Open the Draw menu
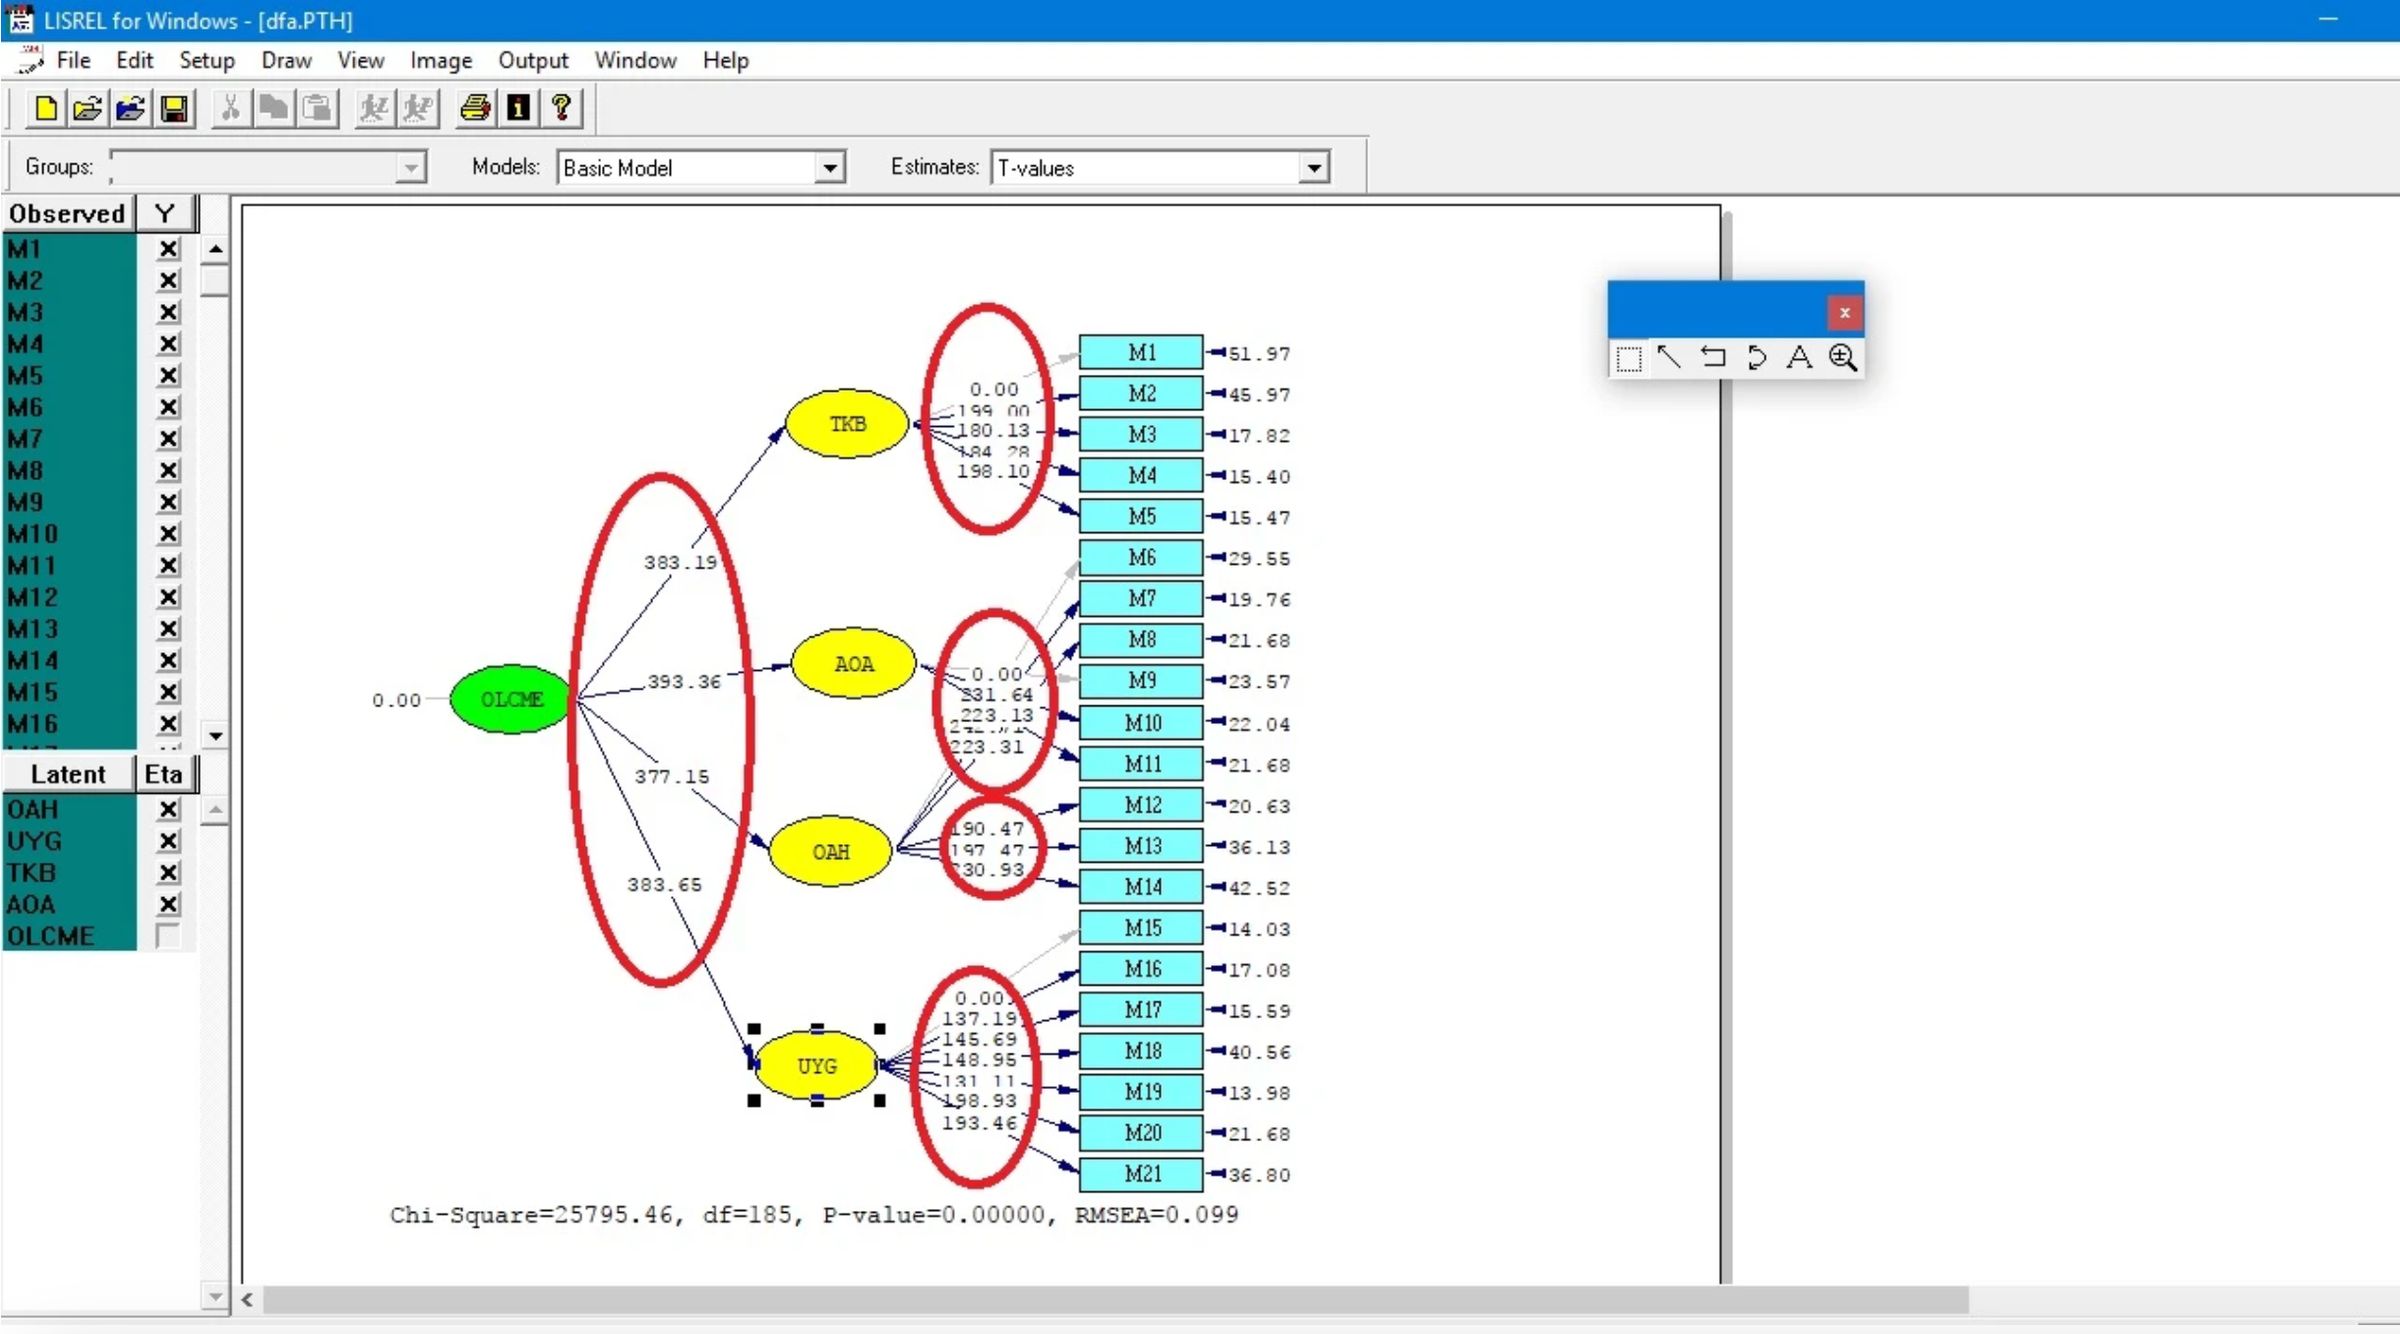The image size is (2400, 1334). pos(285,60)
